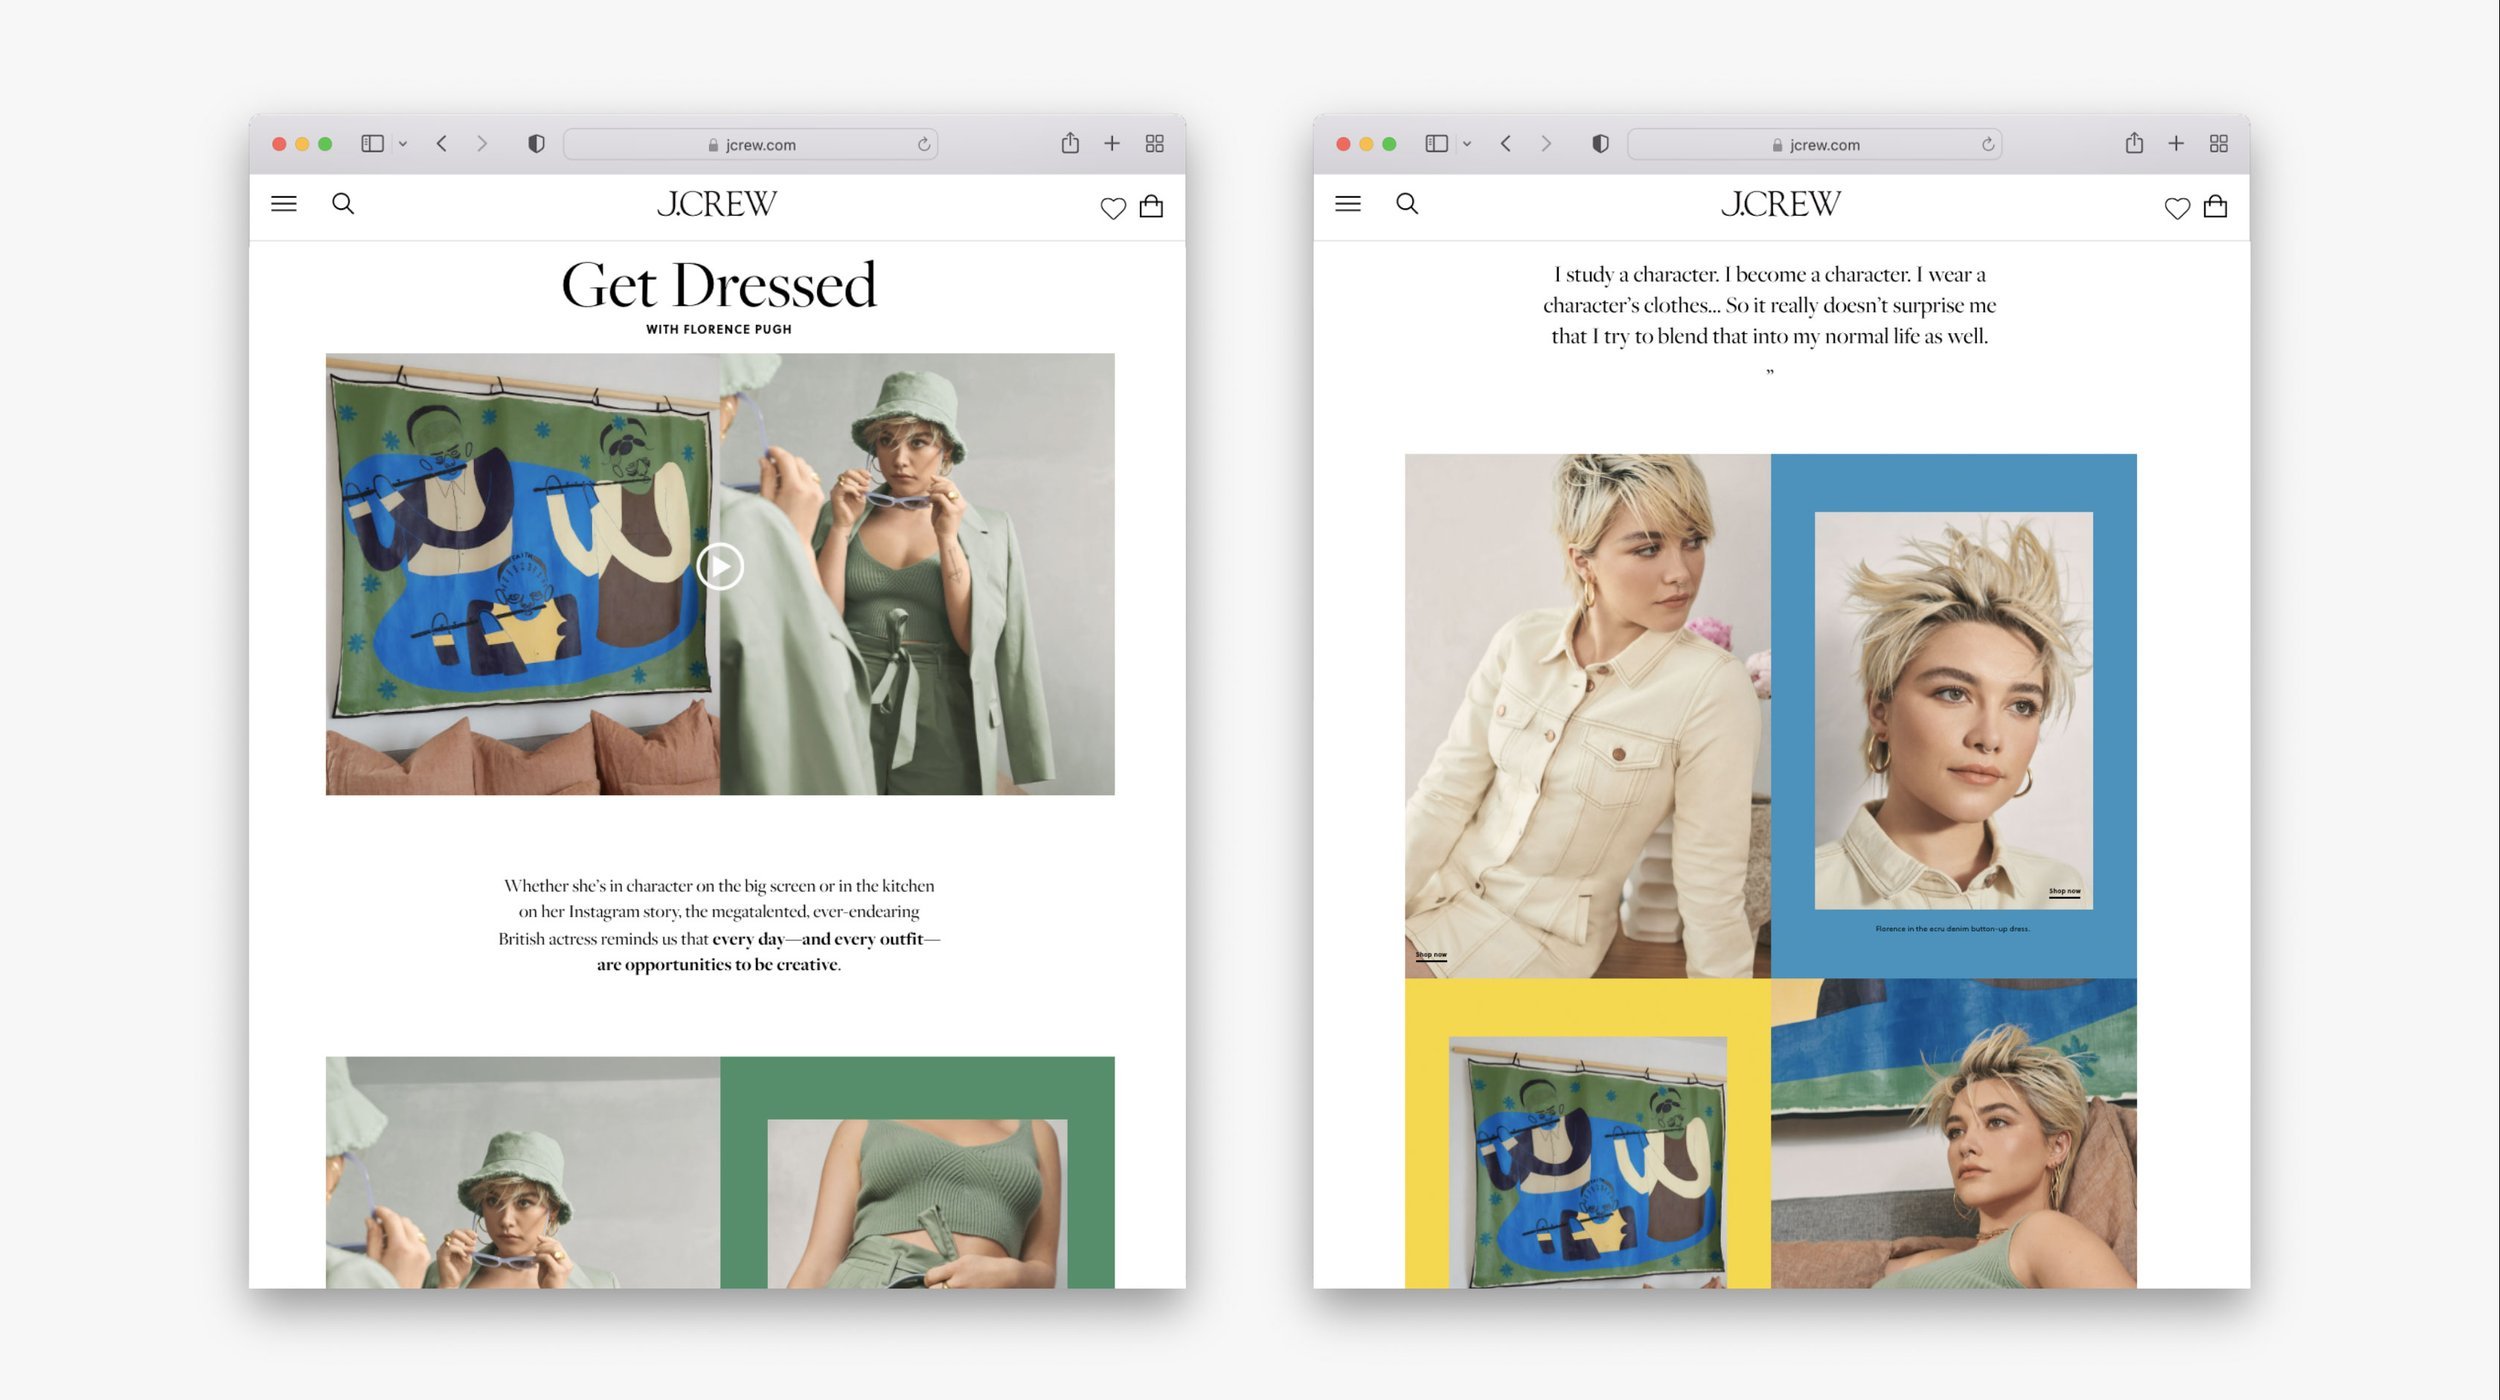Toggle the sidebar in the right Safari window

pyautogui.click(x=1436, y=144)
